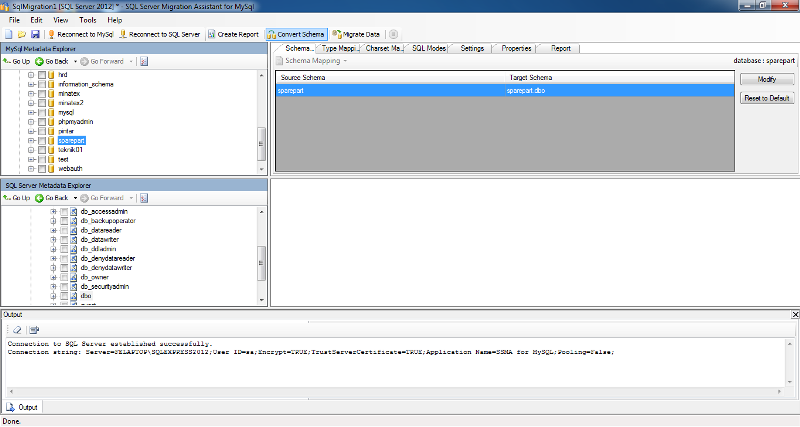The height and width of the screenshot is (427, 800).
Task: Expand the db_ddladmin schema node
Action: (53, 249)
